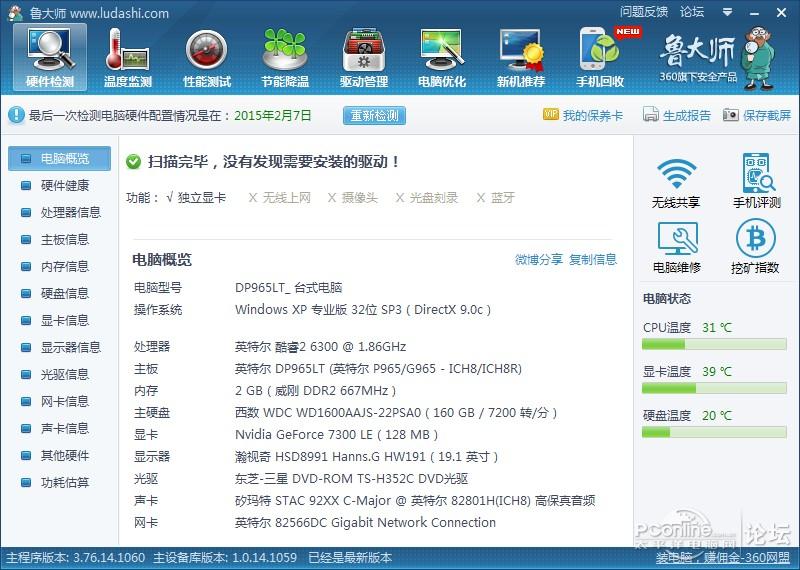The width and height of the screenshot is (800, 570).
Task: Open the 问题反馈 feedback link
Action: pyautogui.click(x=644, y=12)
